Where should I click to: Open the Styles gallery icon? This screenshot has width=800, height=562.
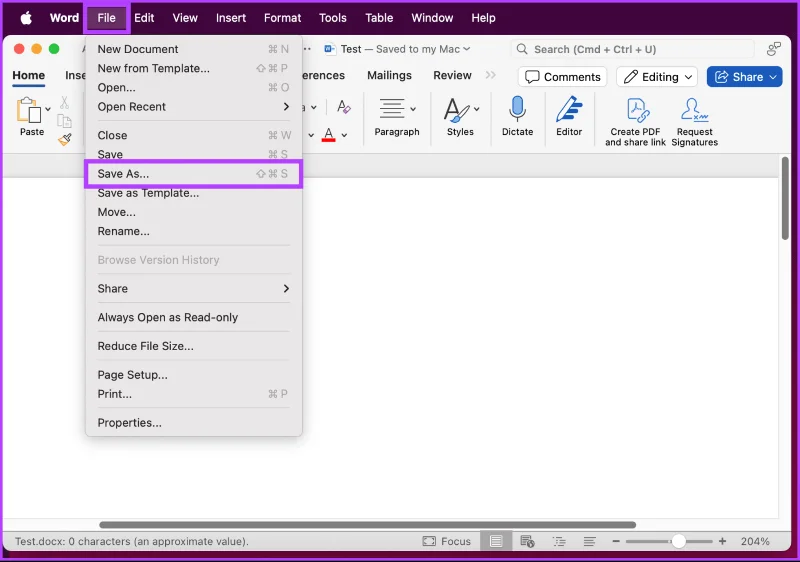(x=457, y=110)
